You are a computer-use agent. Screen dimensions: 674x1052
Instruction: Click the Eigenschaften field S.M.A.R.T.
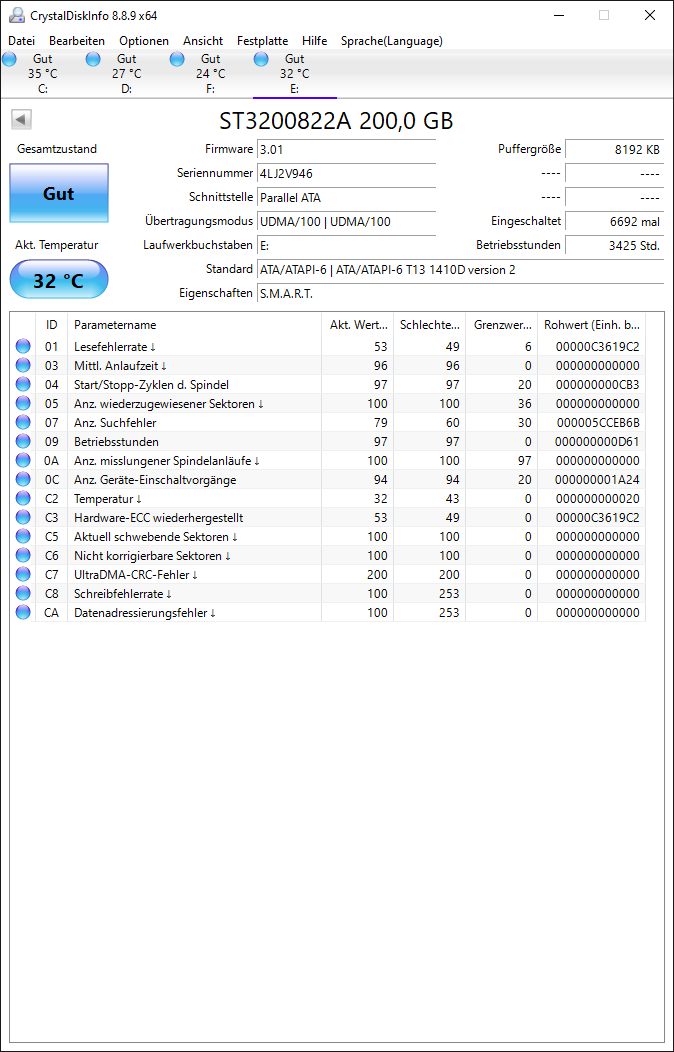pyautogui.click(x=461, y=293)
